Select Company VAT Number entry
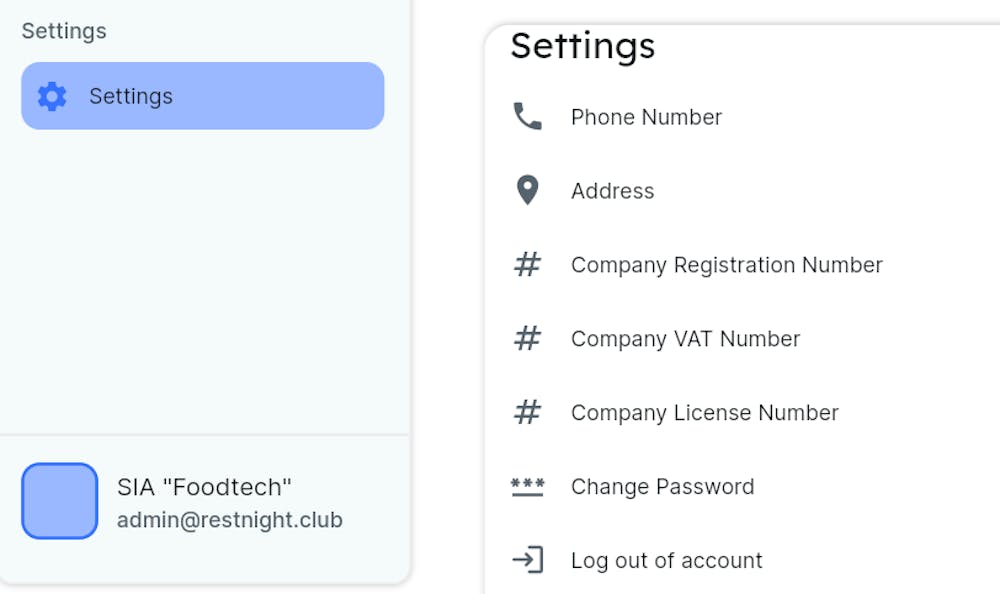1000x594 pixels. pyautogui.click(x=685, y=339)
